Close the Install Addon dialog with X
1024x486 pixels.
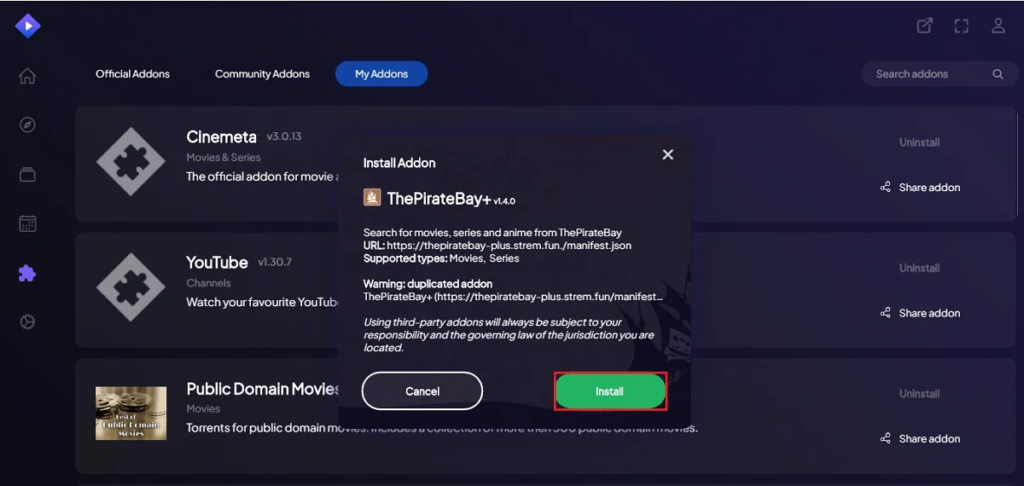click(667, 155)
